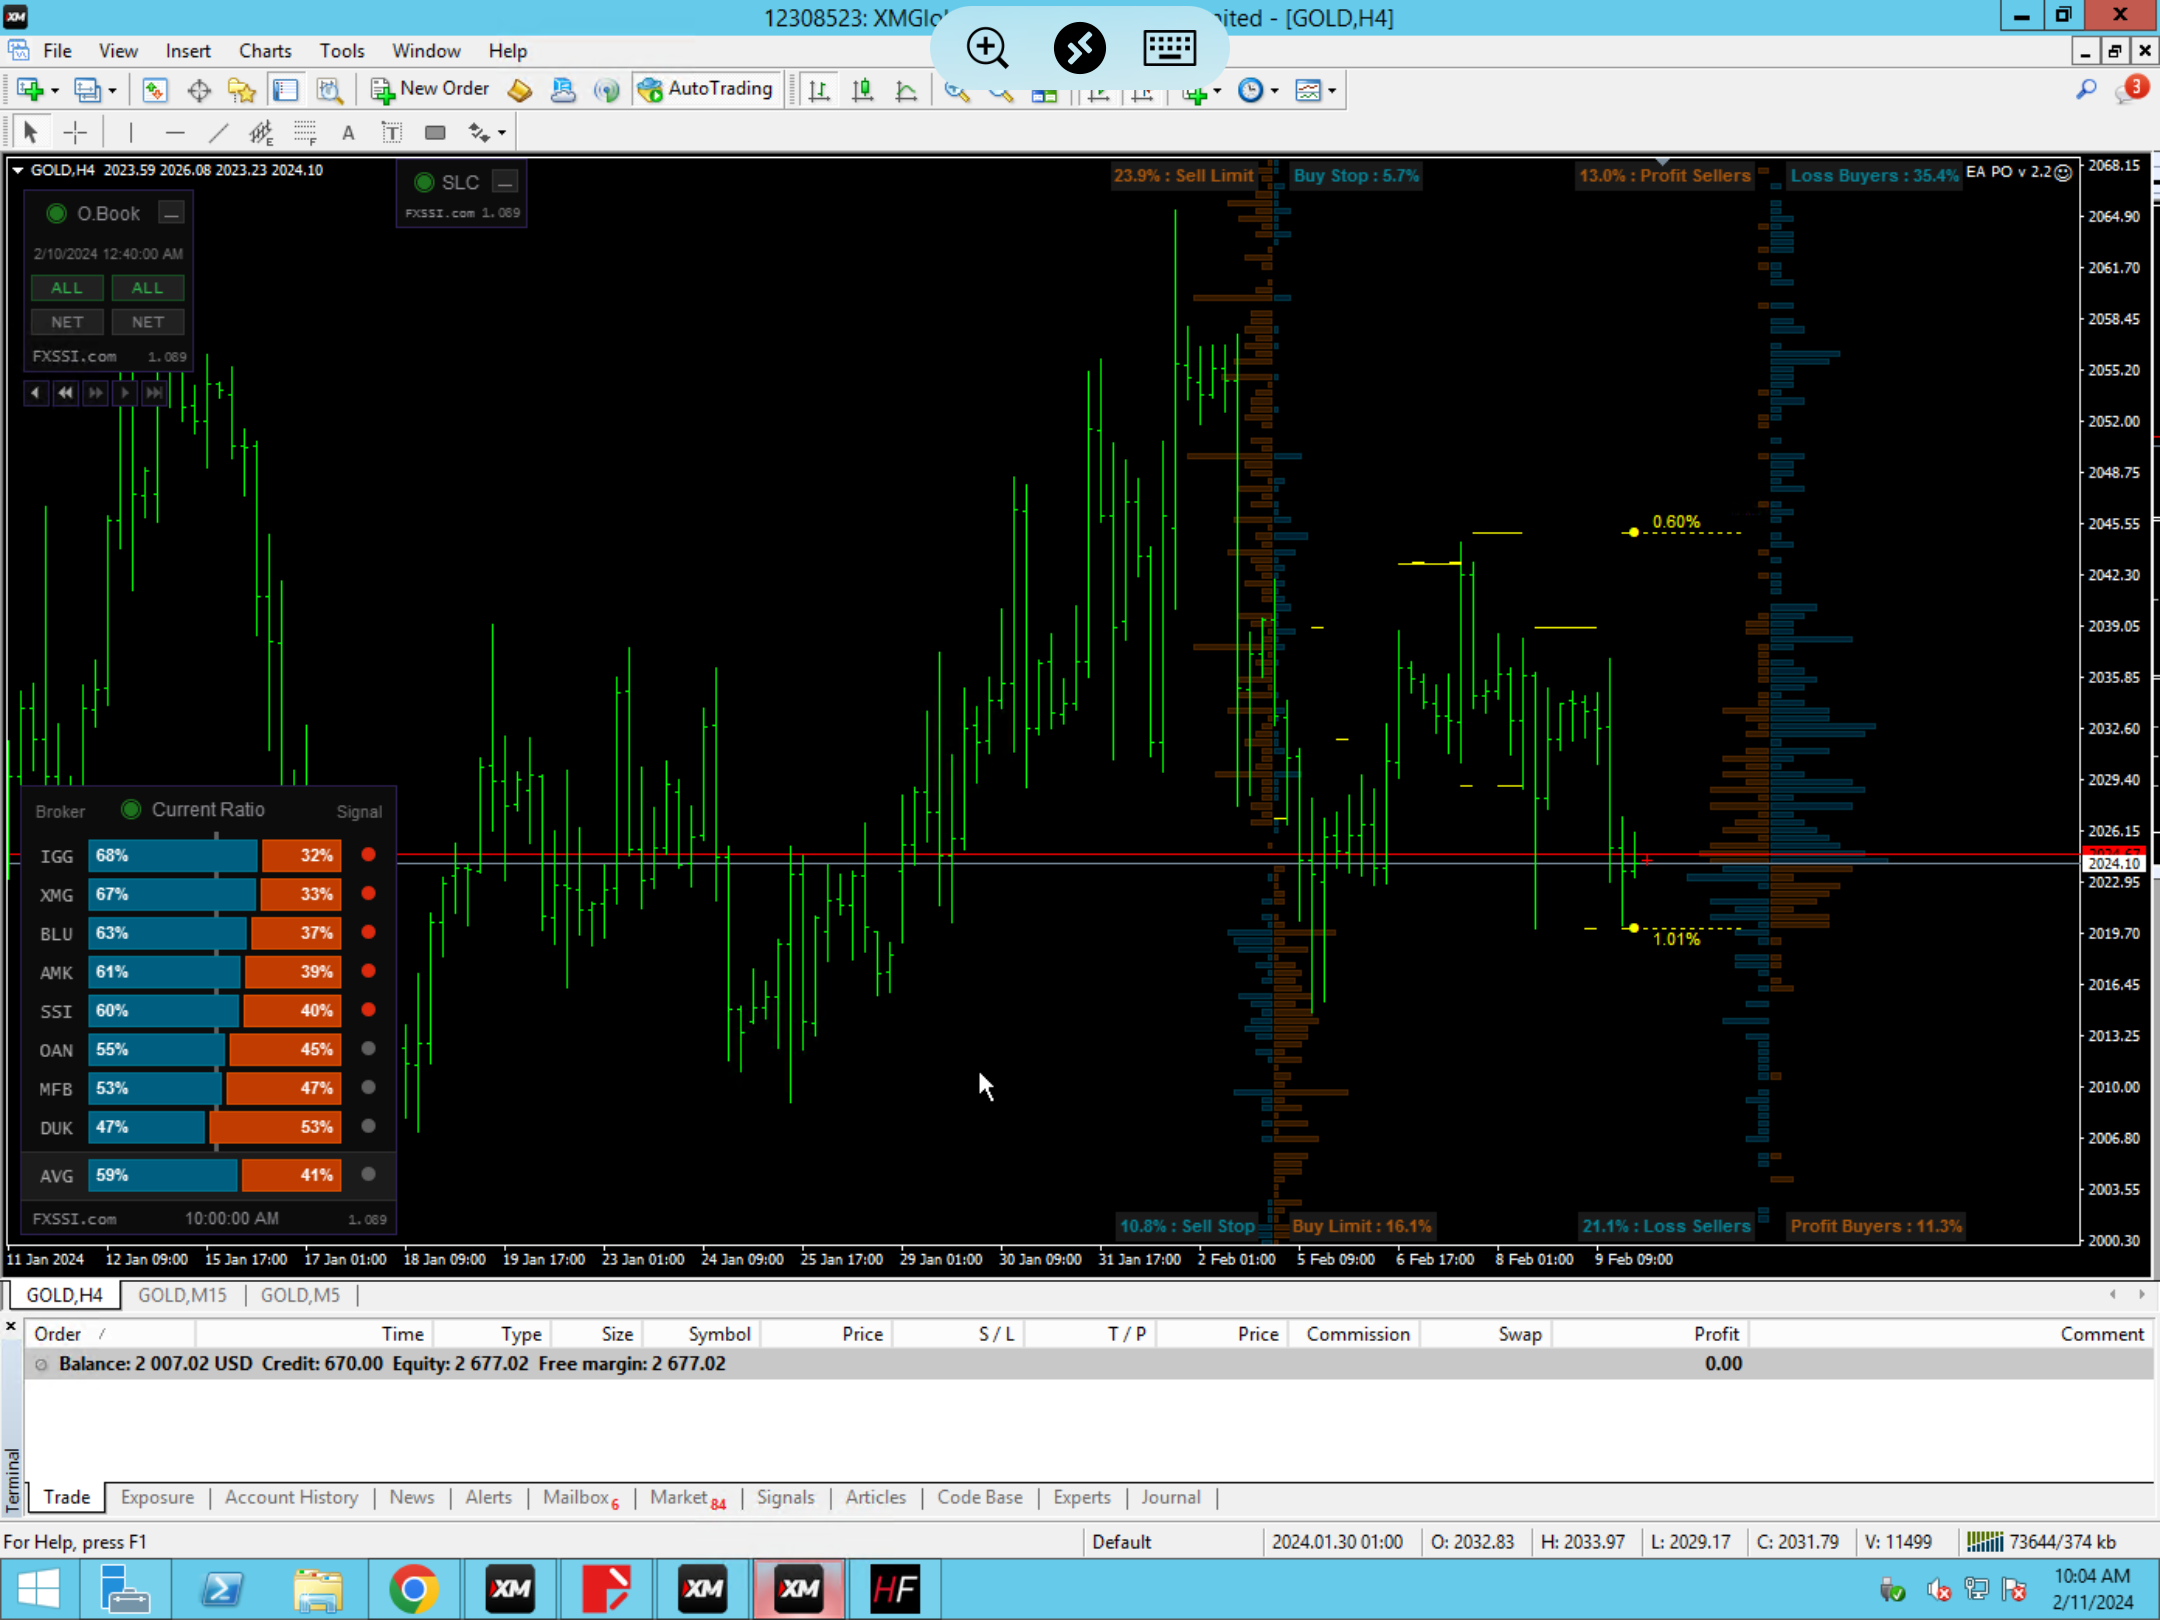
Task: Select the trendline drawing tool
Action: 219,132
